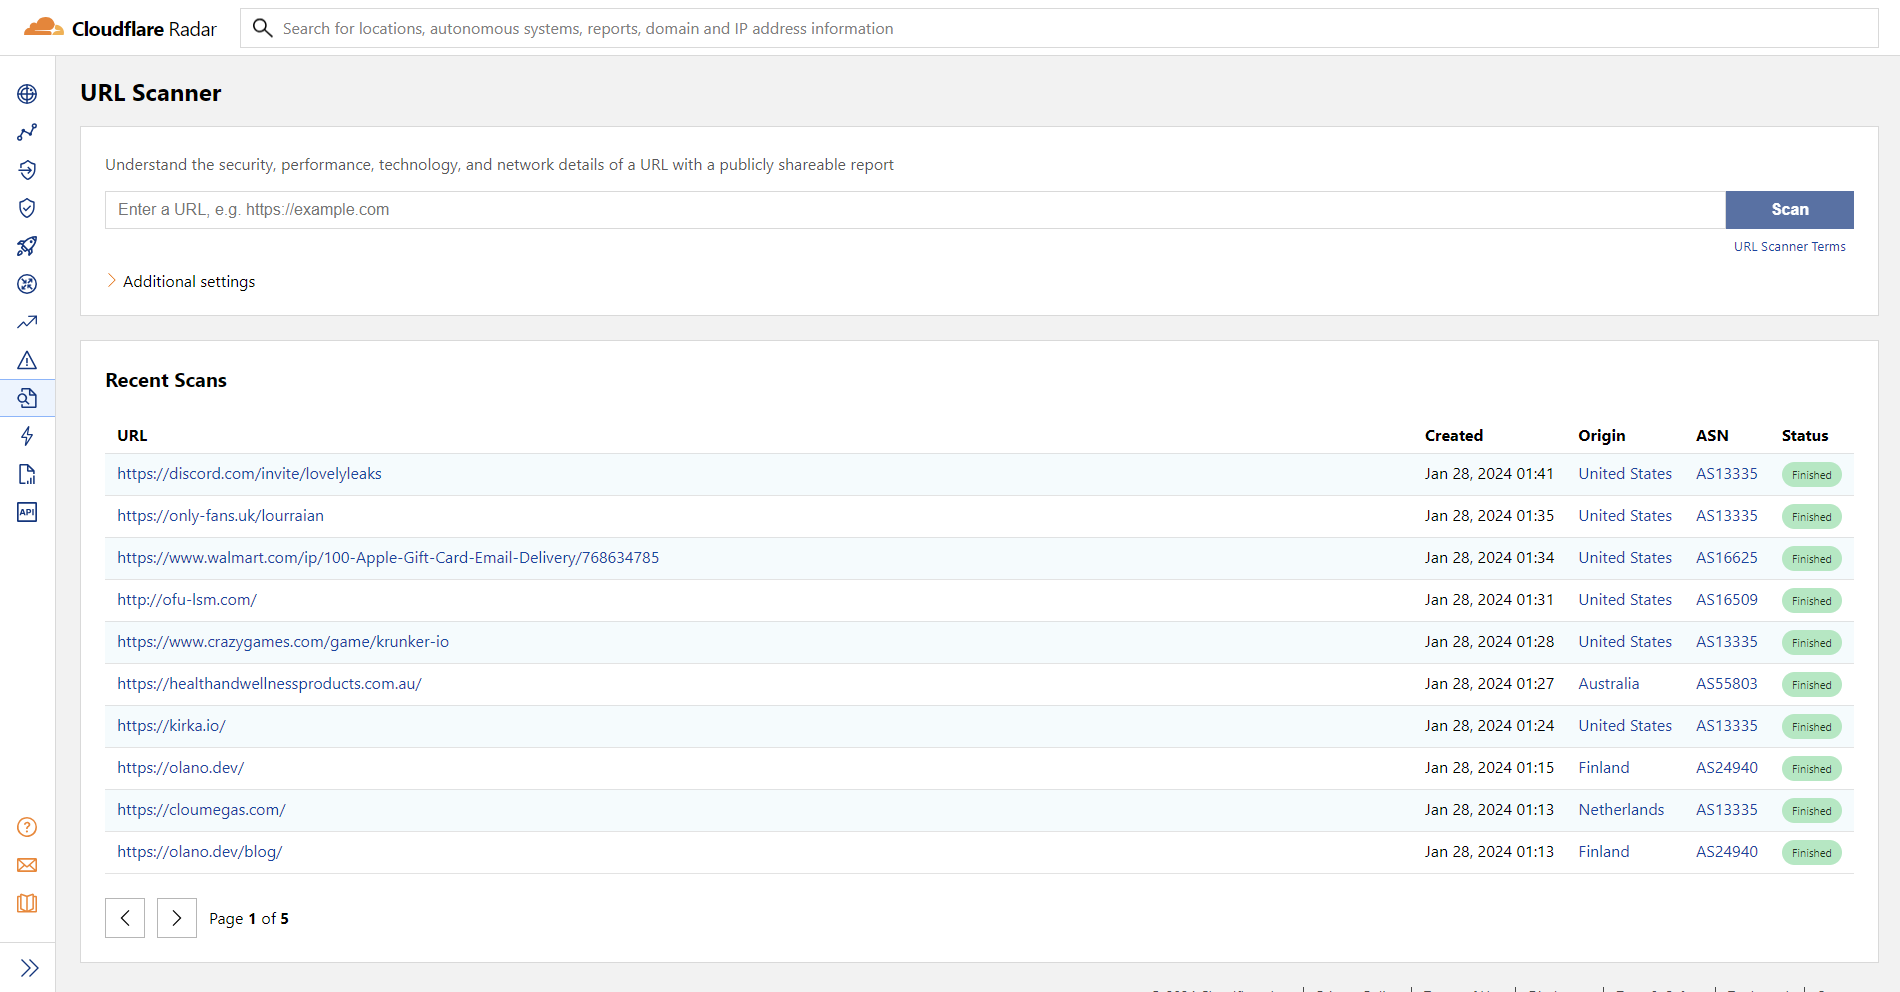
Task: Open the trending arrow sidebar item
Action: 27,322
